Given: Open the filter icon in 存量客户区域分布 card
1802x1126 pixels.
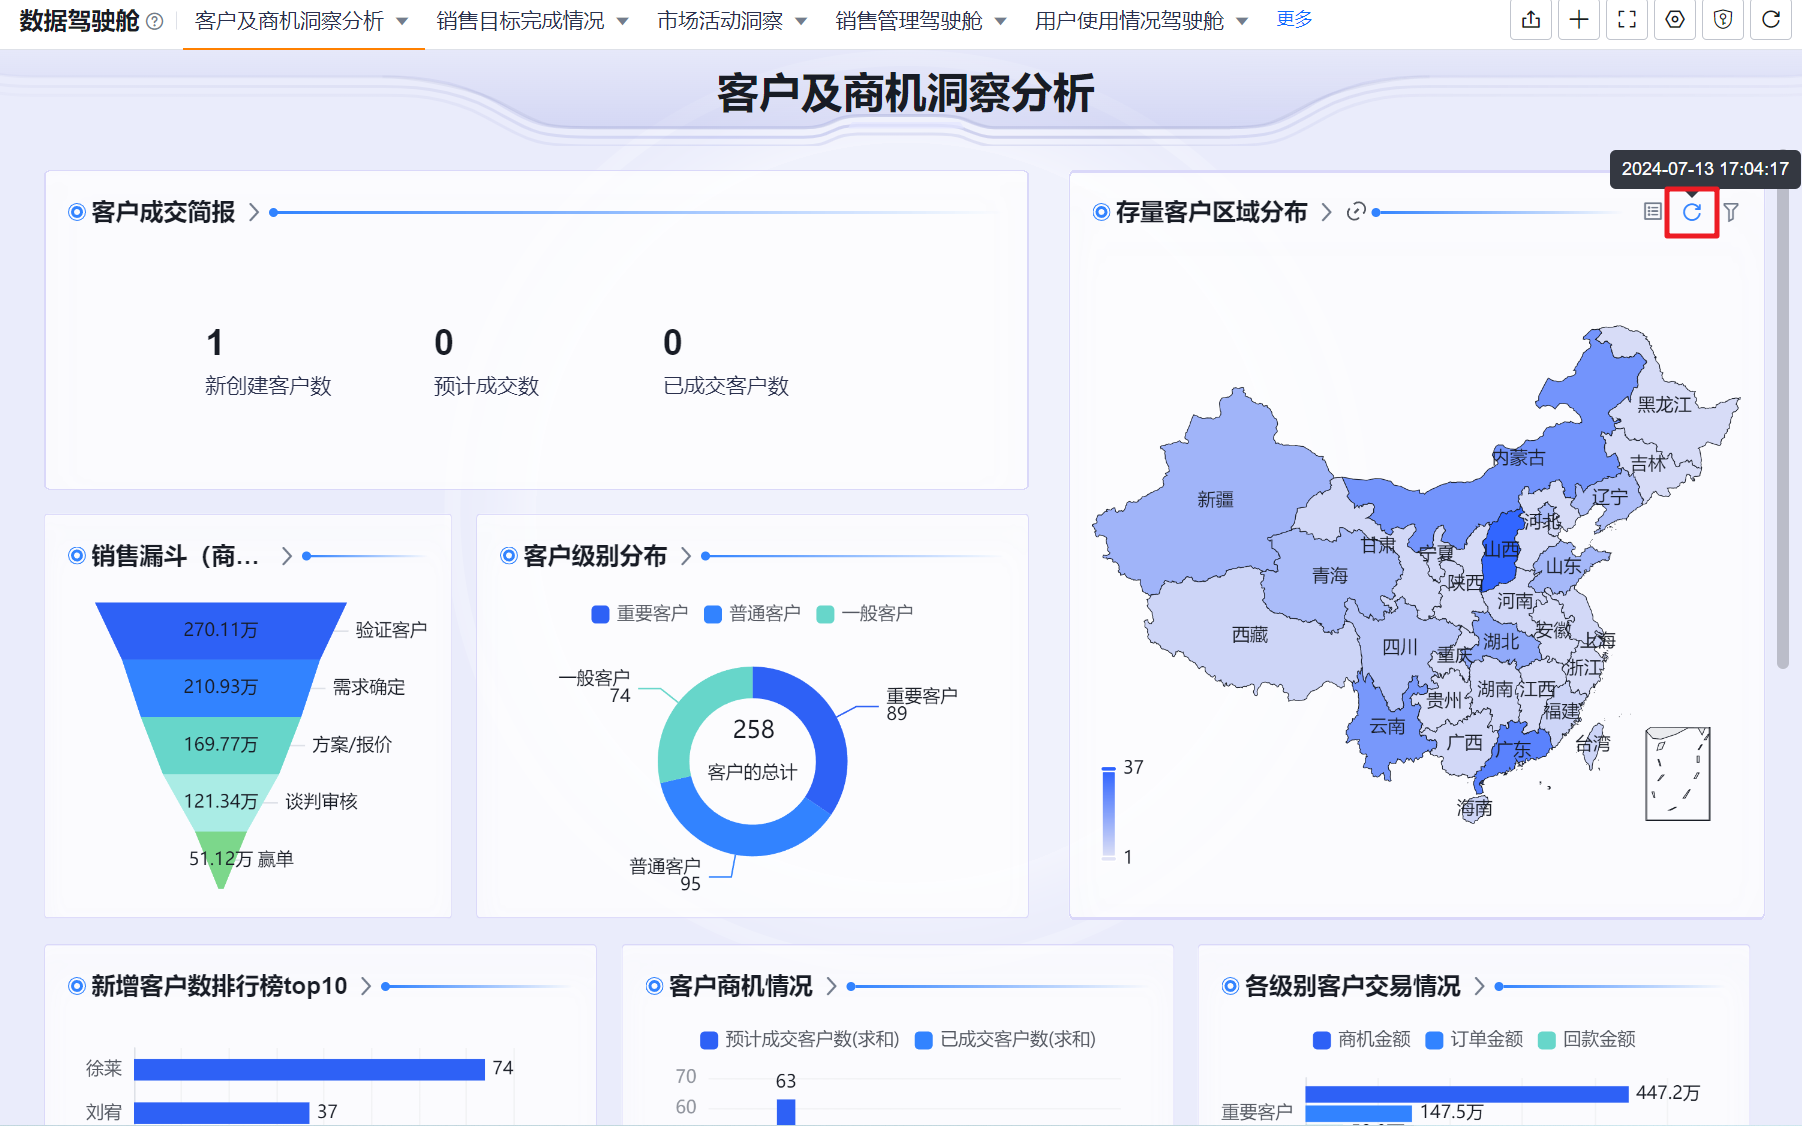Looking at the screenshot, I should pos(1731,212).
